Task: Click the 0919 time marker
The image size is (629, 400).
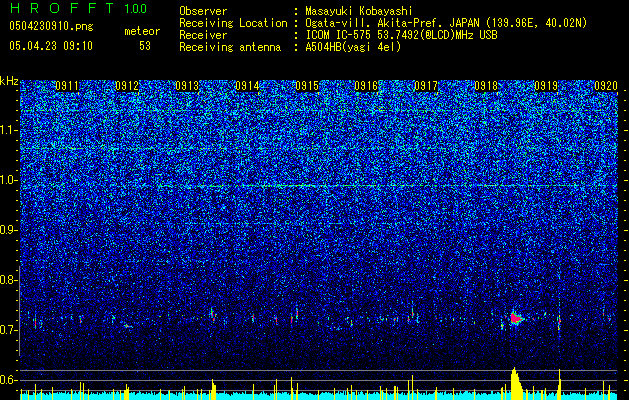Action: [x=546, y=86]
